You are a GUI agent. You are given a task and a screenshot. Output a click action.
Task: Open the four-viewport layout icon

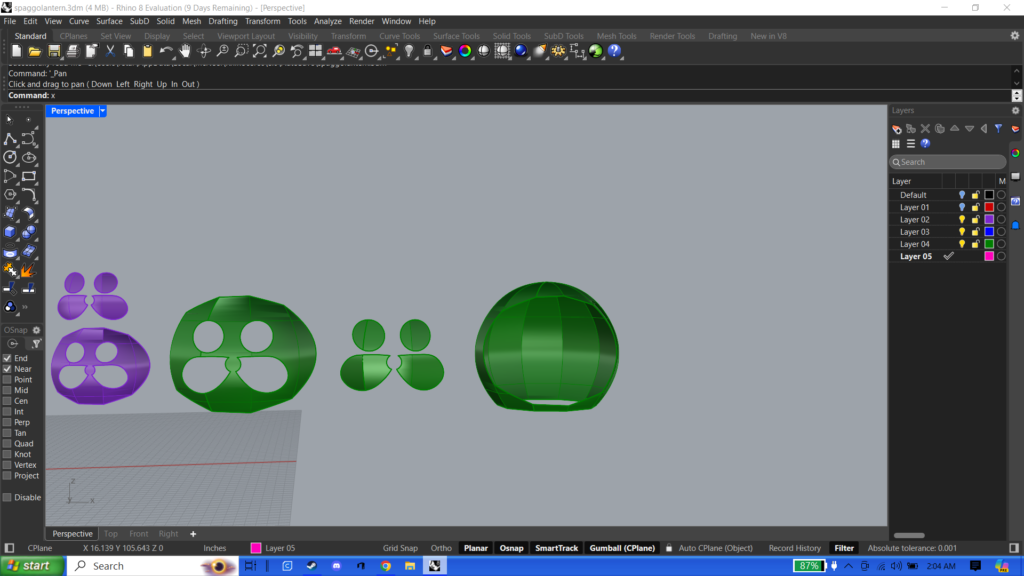pos(315,51)
